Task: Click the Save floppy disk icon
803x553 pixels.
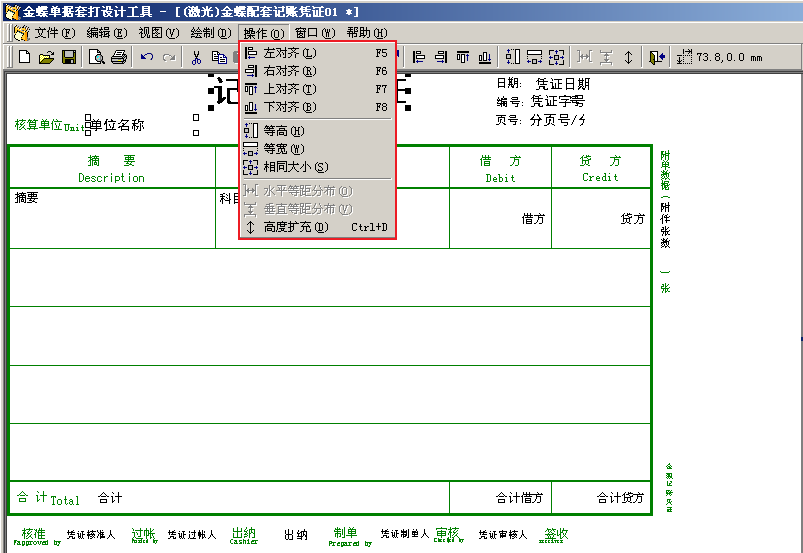Action: point(69,57)
